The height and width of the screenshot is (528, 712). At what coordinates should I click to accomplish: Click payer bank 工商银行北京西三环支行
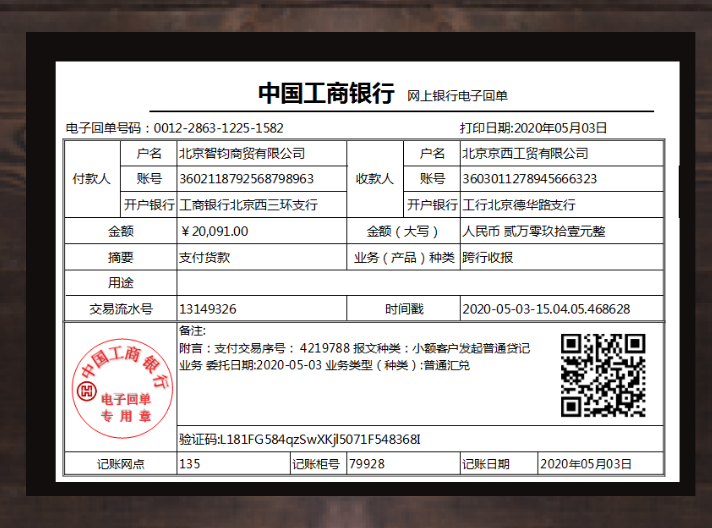pos(248,205)
